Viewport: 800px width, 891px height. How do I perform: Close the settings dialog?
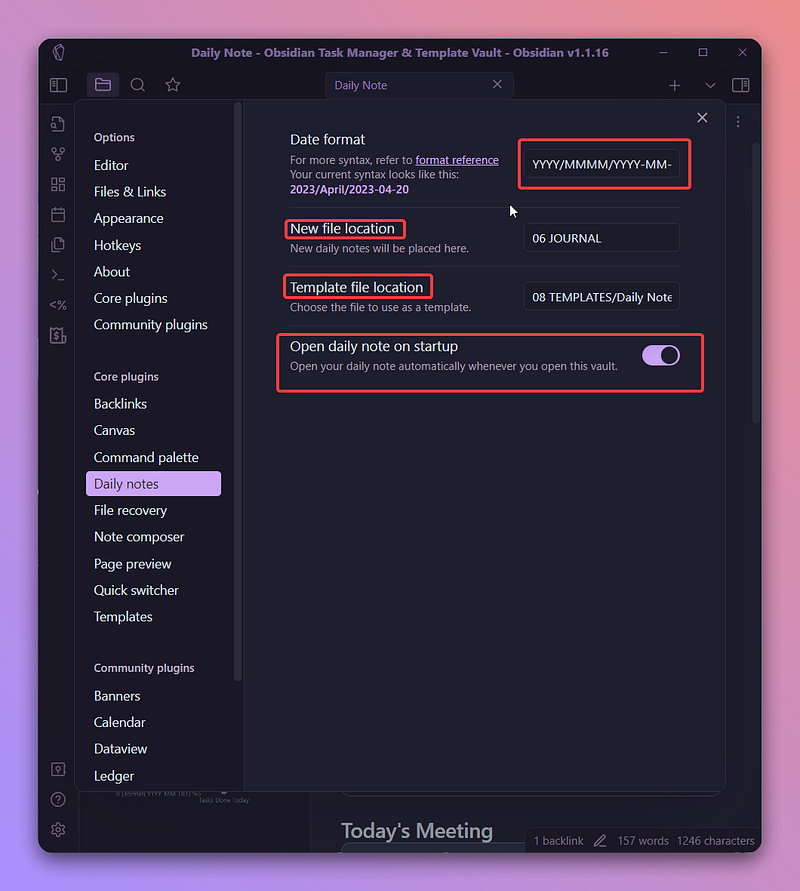[702, 118]
